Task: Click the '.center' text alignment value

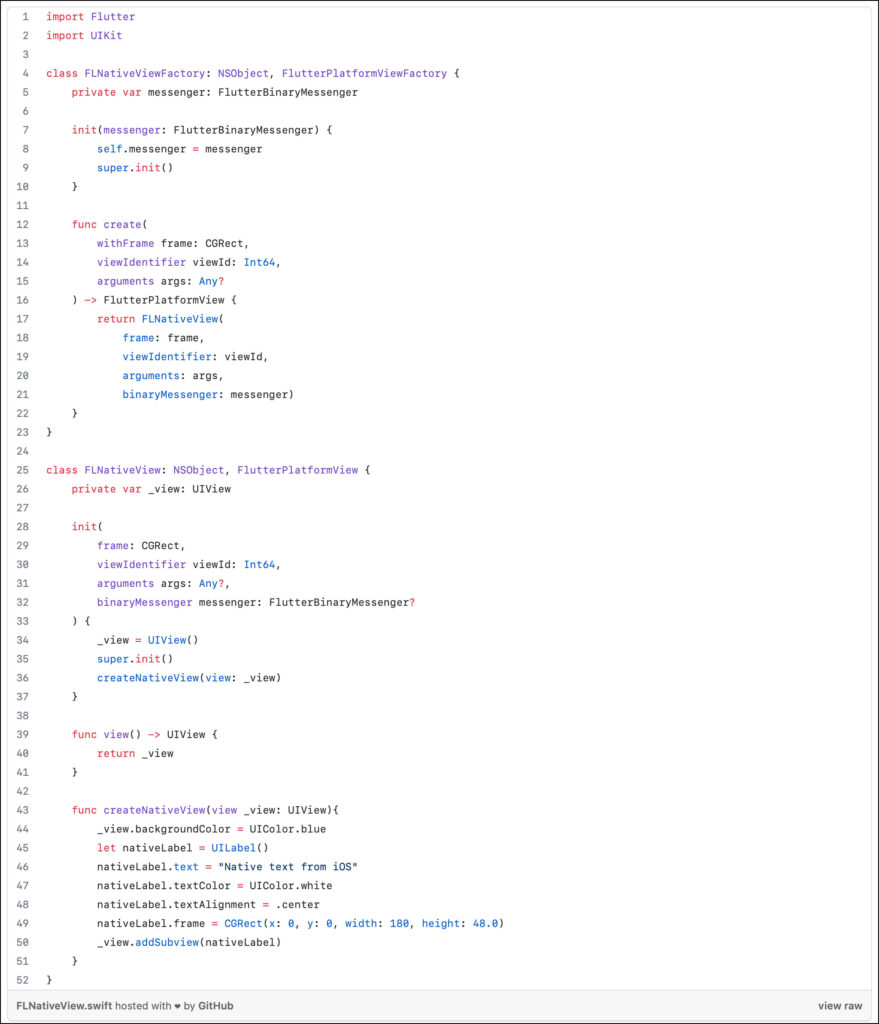Action: coord(294,904)
